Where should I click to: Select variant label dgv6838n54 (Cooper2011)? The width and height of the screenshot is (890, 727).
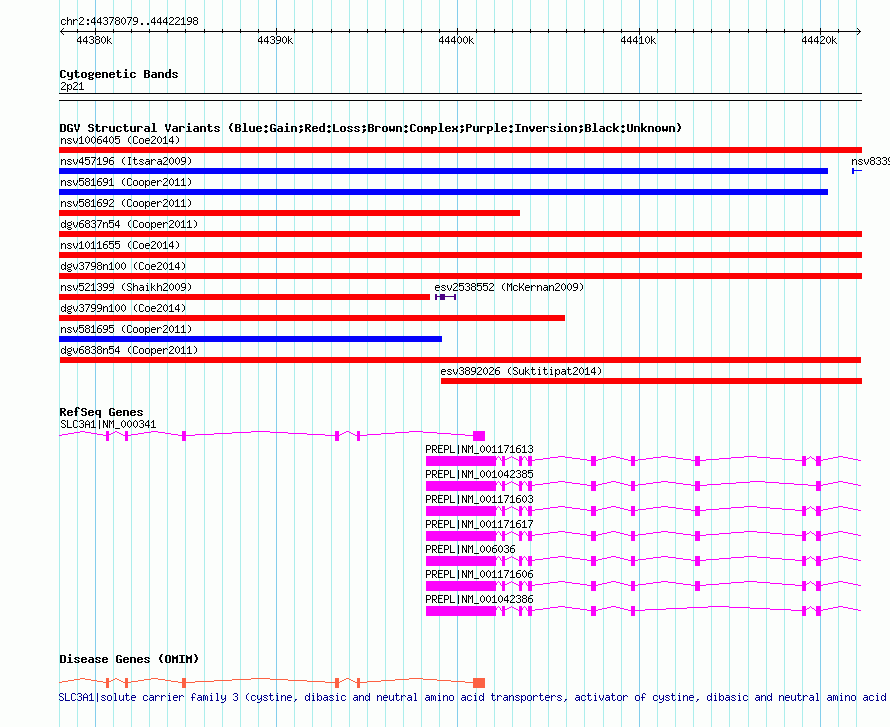pyautogui.click(x=129, y=350)
